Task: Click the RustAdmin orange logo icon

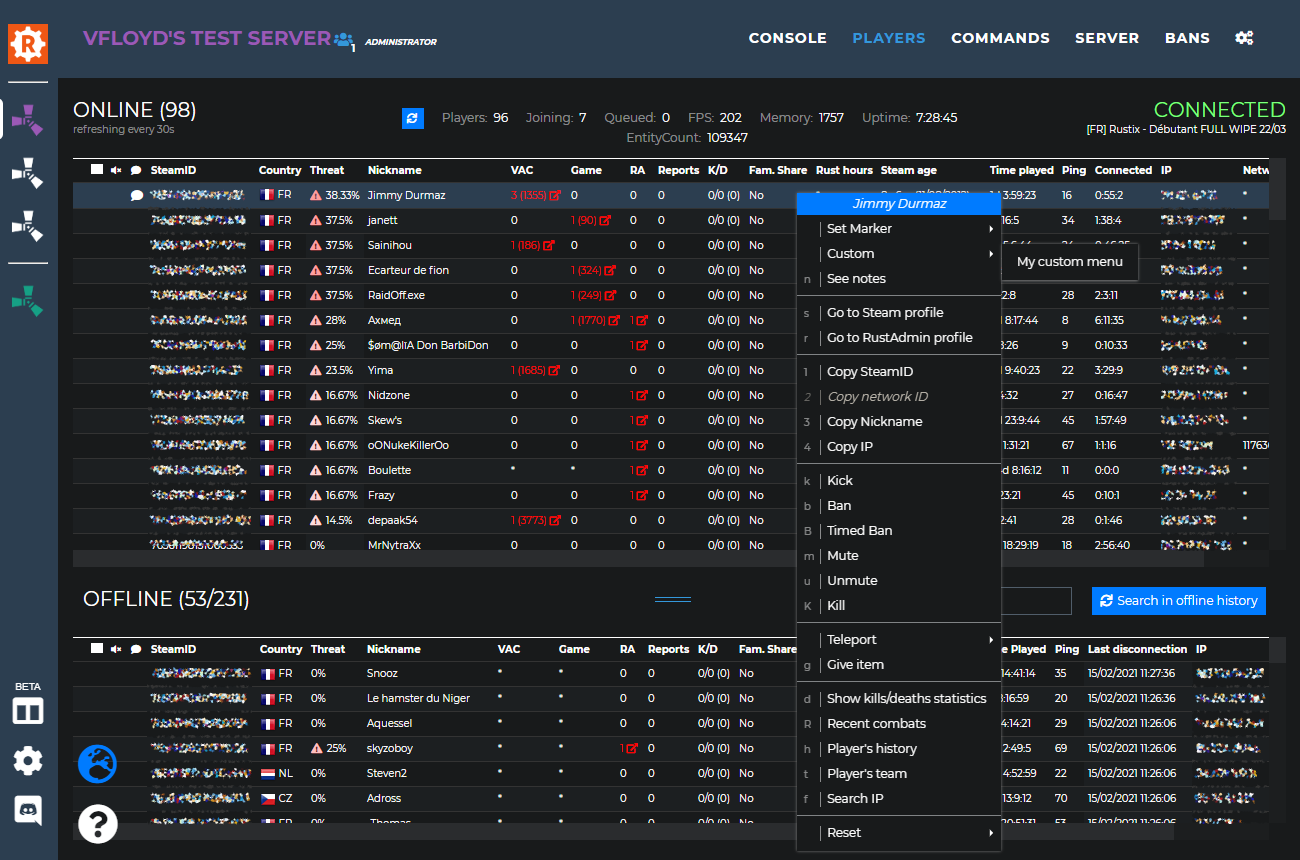Action: (x=28, y=43)
